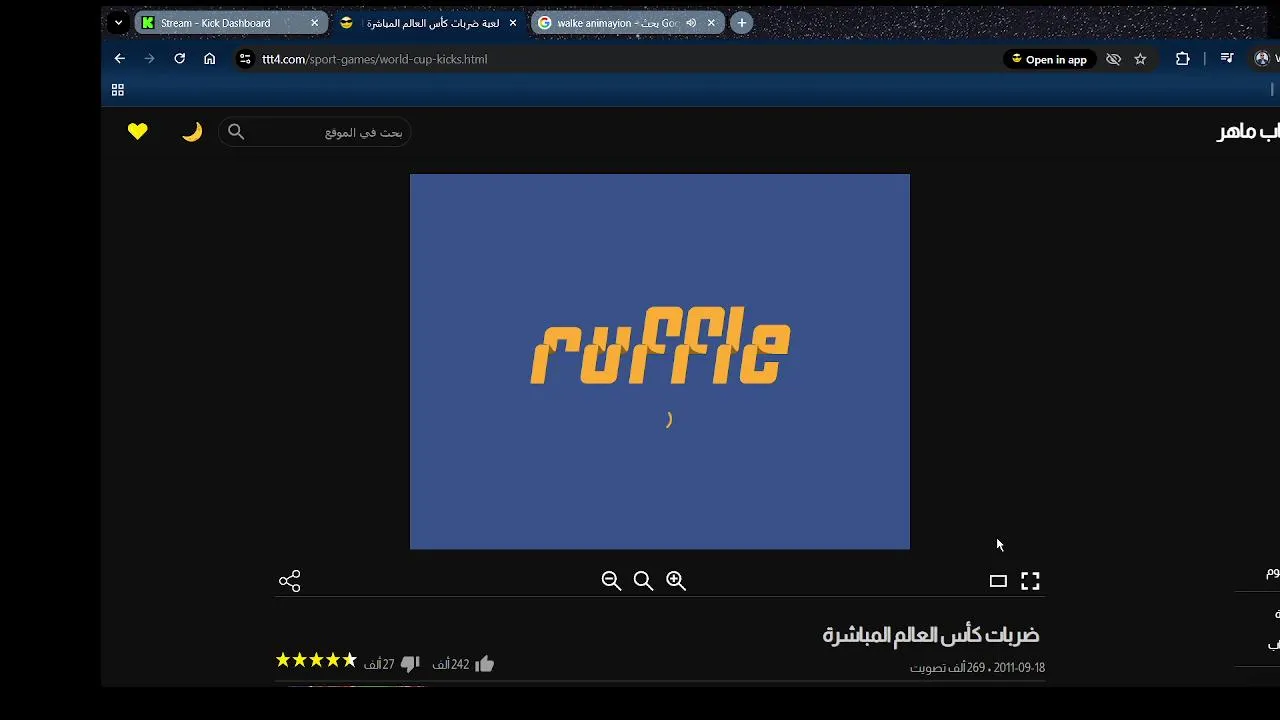The height and width of the screenshot is (720, 1280).
Task: Dislike the game with thumbs down
Action: 410,664
